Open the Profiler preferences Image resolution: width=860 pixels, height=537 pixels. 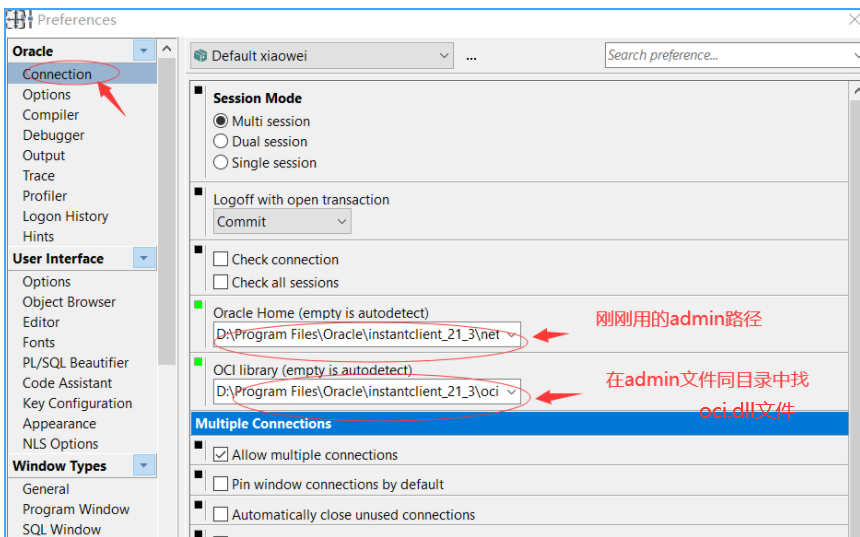point(44,196)
